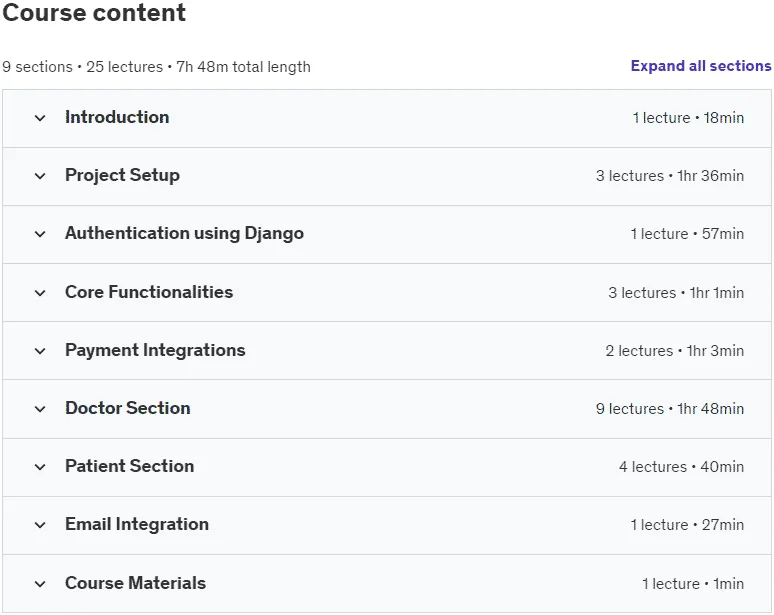
Task: Click the Expand all sections link
Action: [x=701, y=66]
